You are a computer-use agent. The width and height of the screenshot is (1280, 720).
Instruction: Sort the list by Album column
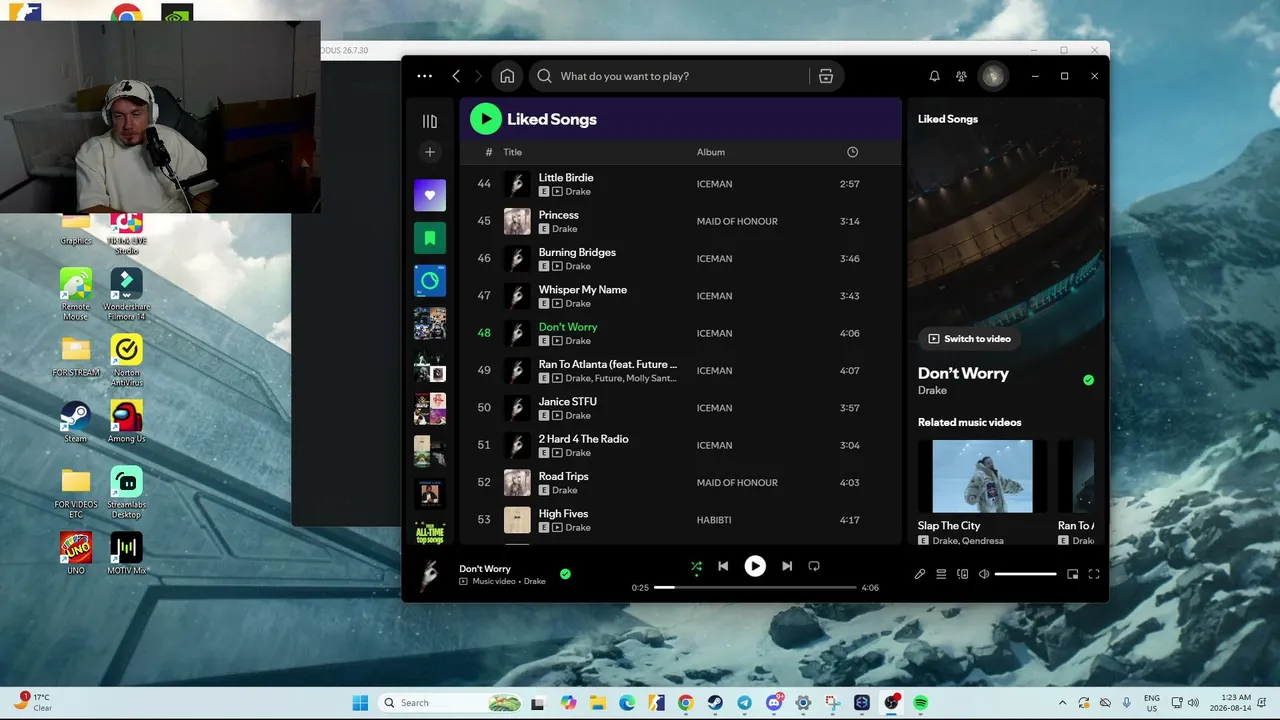tap(711, 152)
